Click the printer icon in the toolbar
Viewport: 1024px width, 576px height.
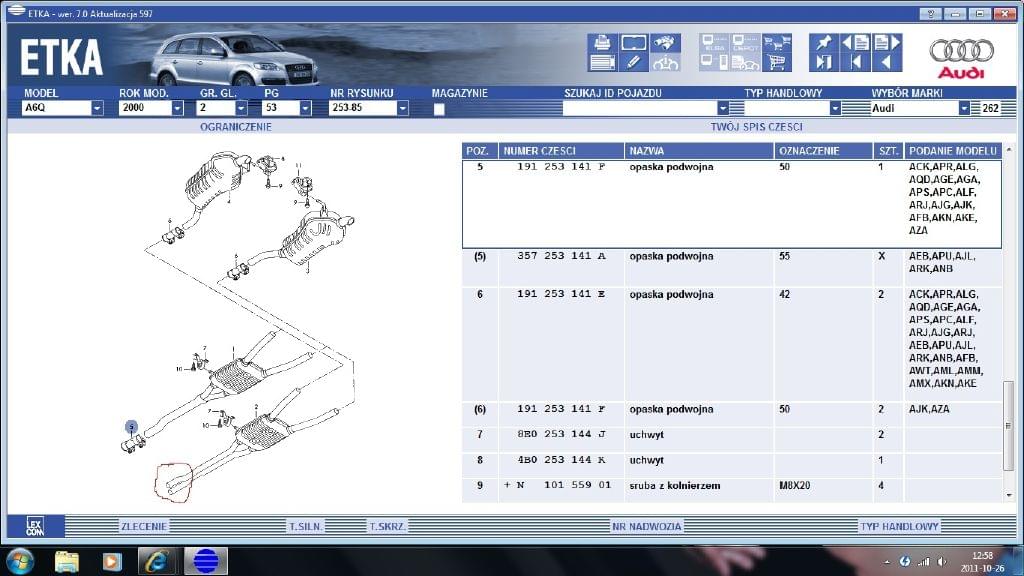[602, 43]
